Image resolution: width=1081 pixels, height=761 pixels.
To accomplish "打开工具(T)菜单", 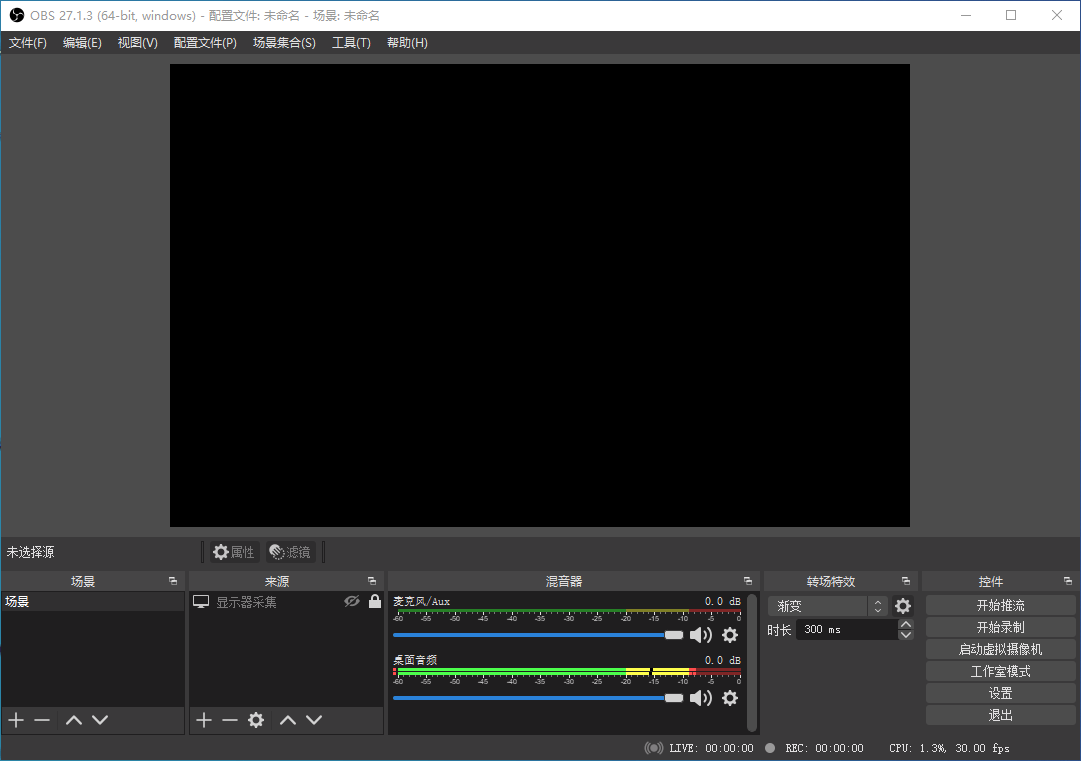I will pyautogui.click(x=351, y=42).
